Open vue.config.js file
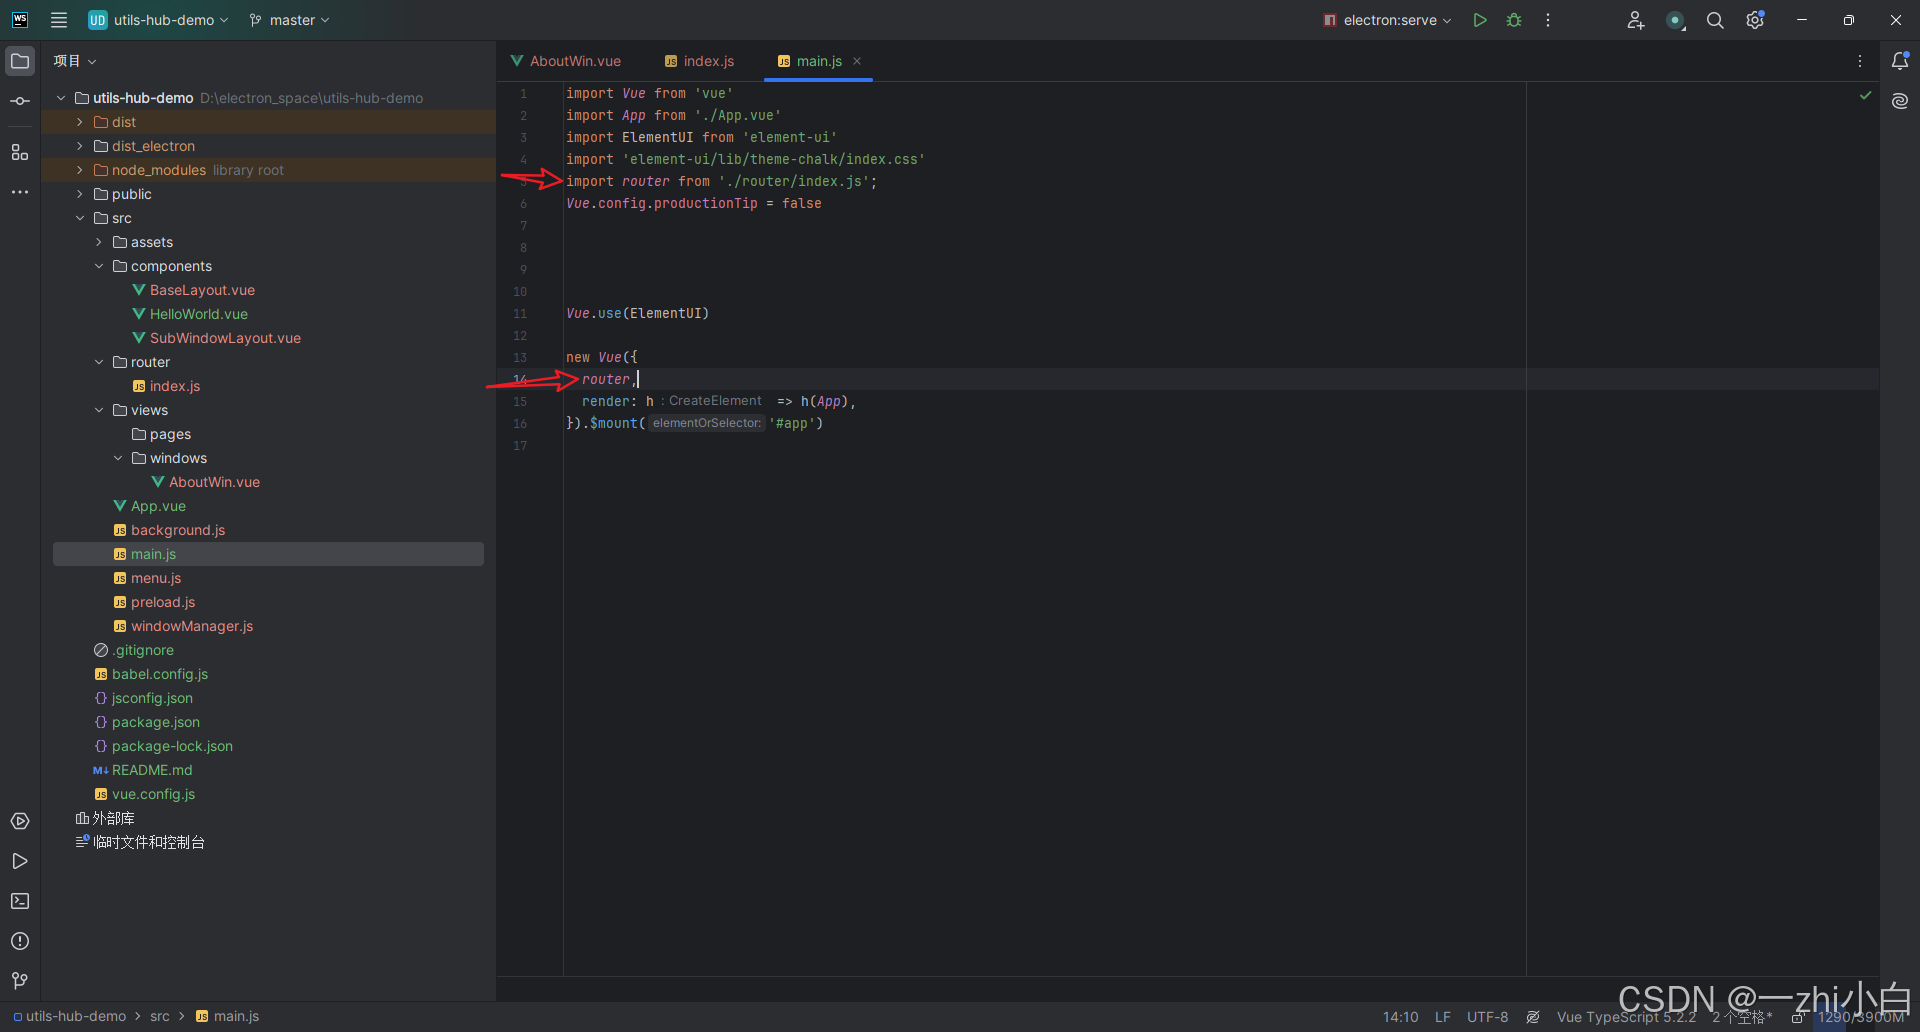Image resolution: width=1920 pixels, height=1032 pixels. point(153,794)
